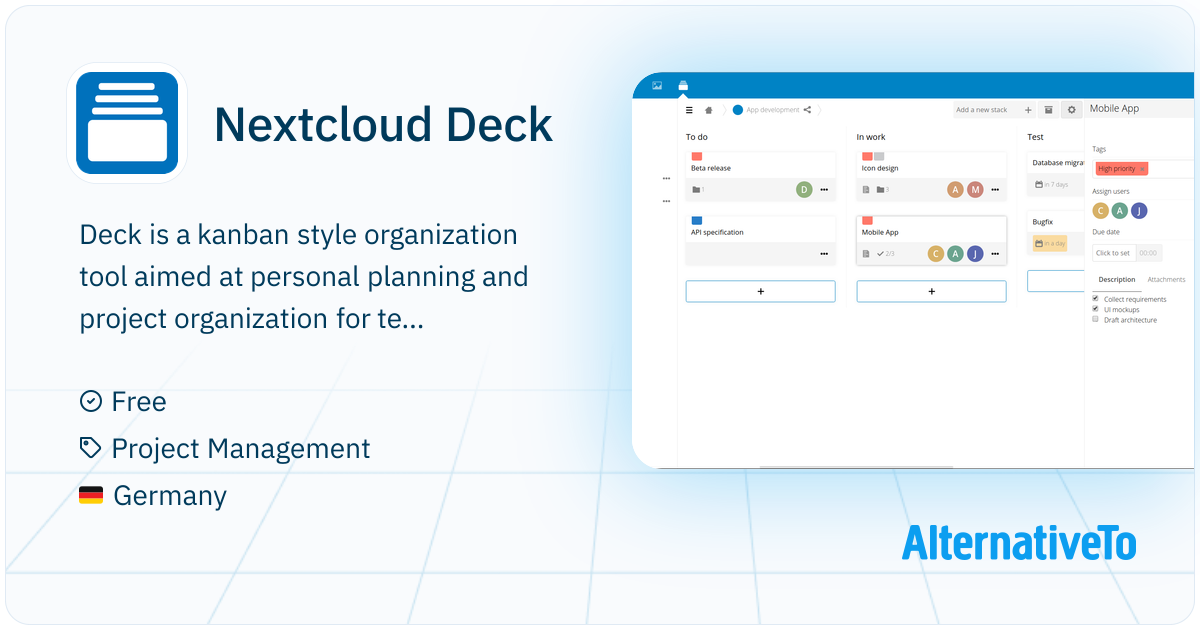Click the Test stack heading
Viewport: 1200px width, 630px height.
point(1035,137)
